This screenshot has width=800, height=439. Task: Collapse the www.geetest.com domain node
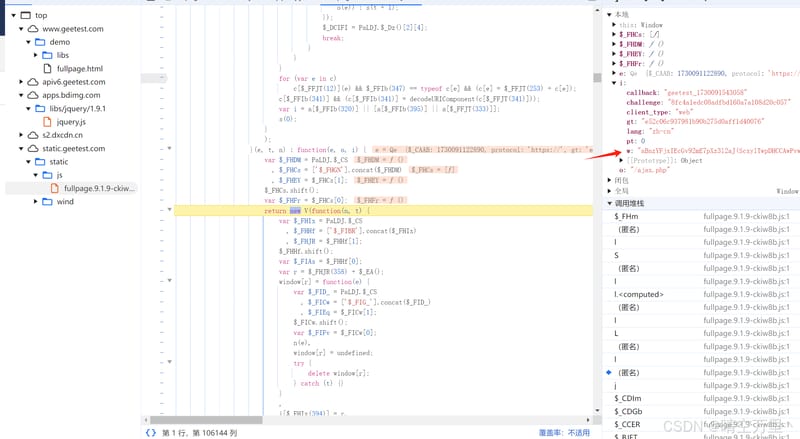pos(21,29)
